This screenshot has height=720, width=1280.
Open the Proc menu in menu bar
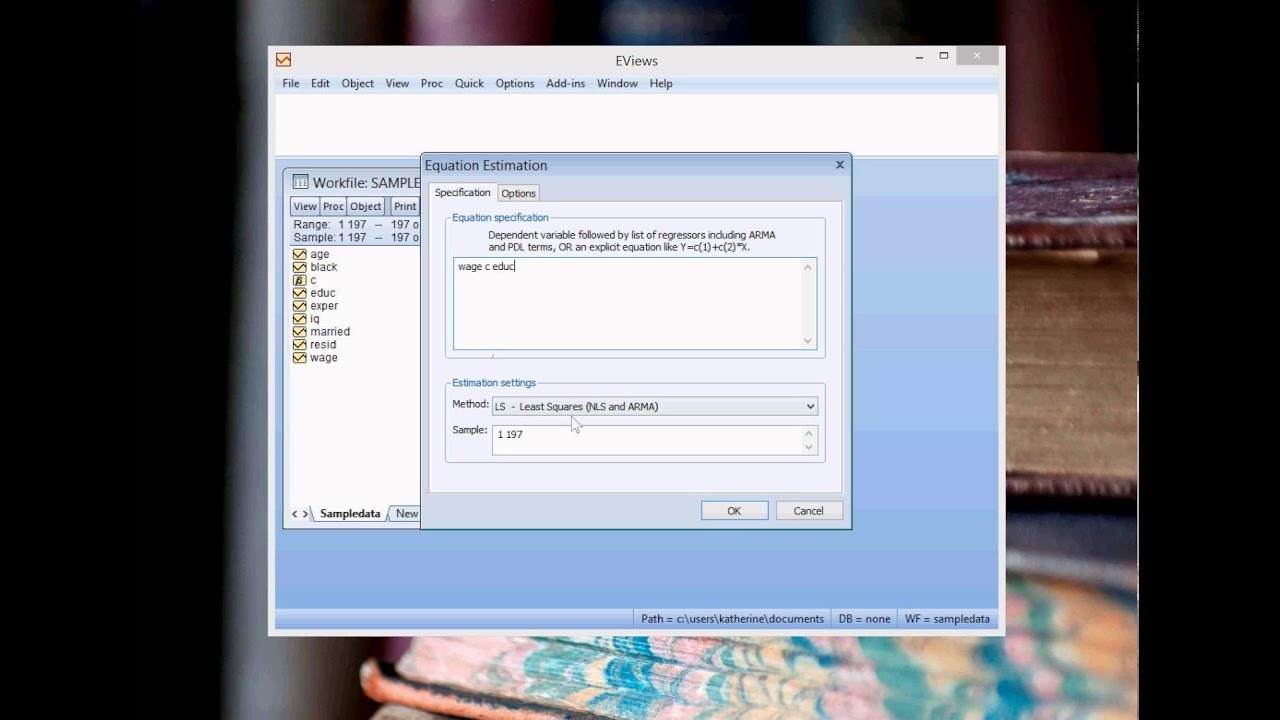[x=432, y=84]
